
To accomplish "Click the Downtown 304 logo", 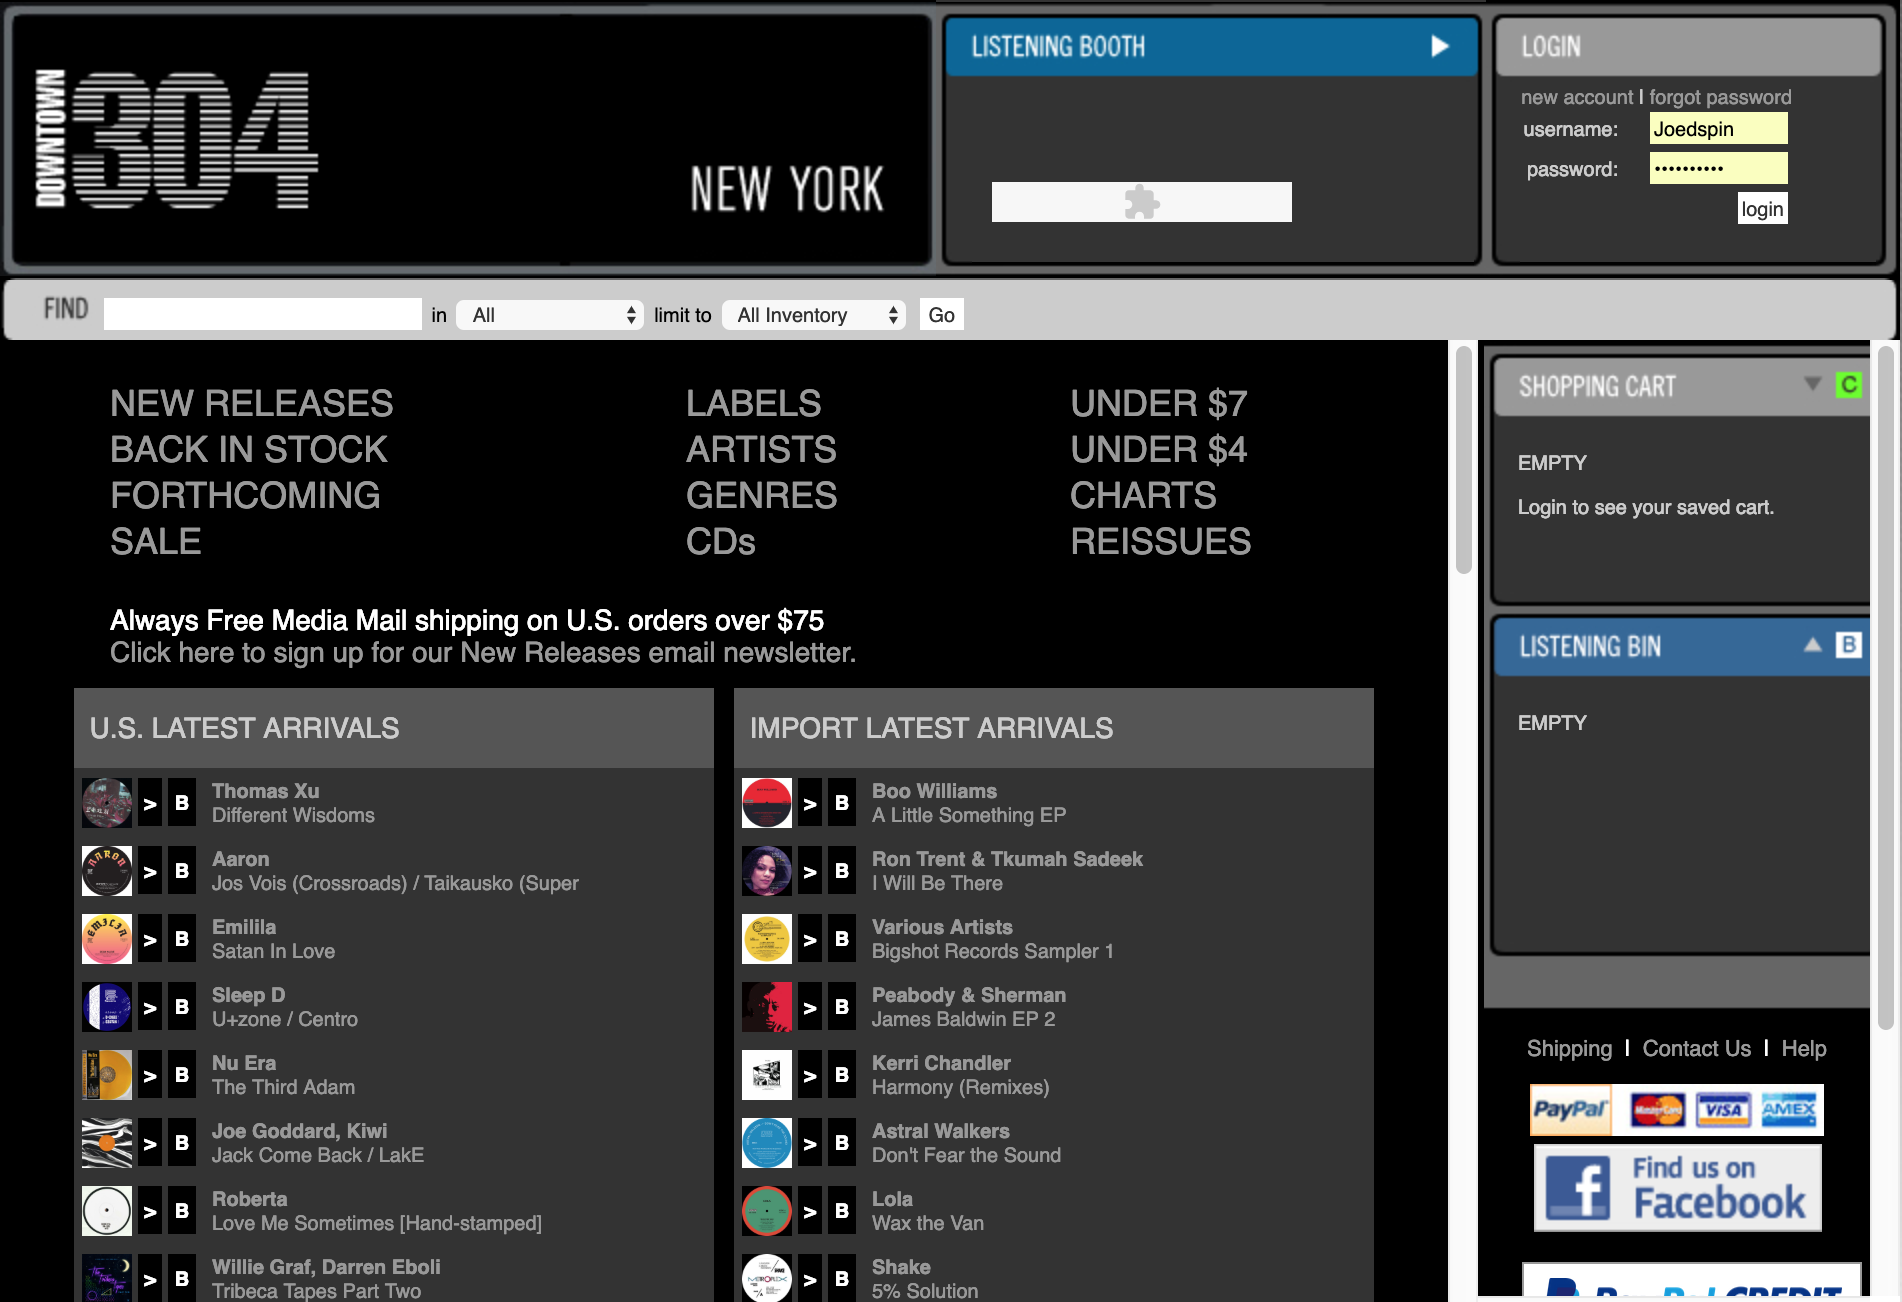I will pyautogui.click(x=177, y=140).
